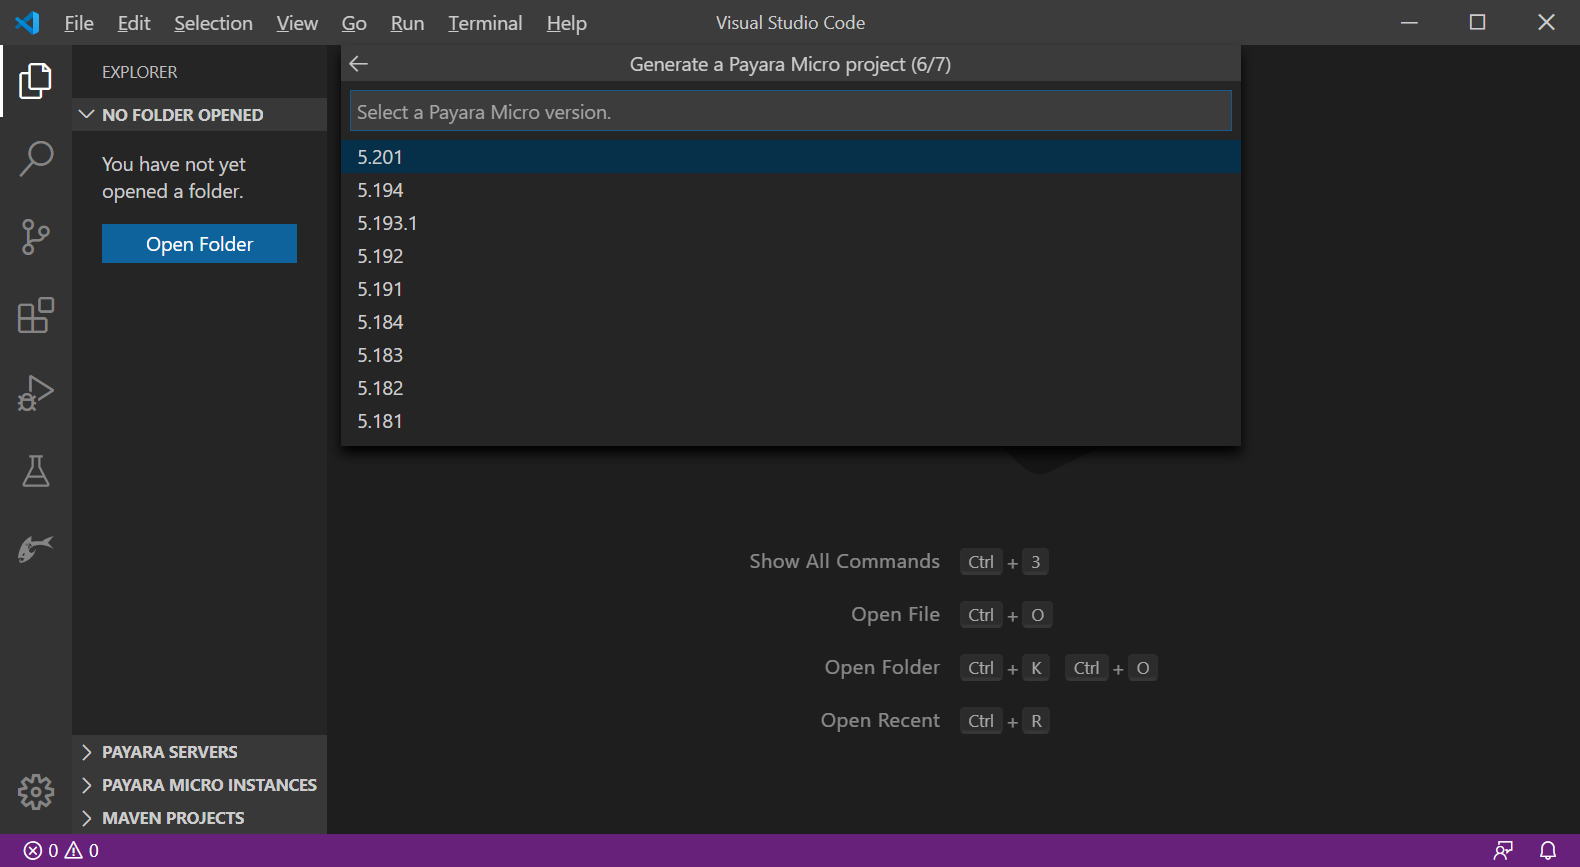Screen dimensions: 1580x867
Task: Click the Show All Commands label
Action: [x=845, y=561]
